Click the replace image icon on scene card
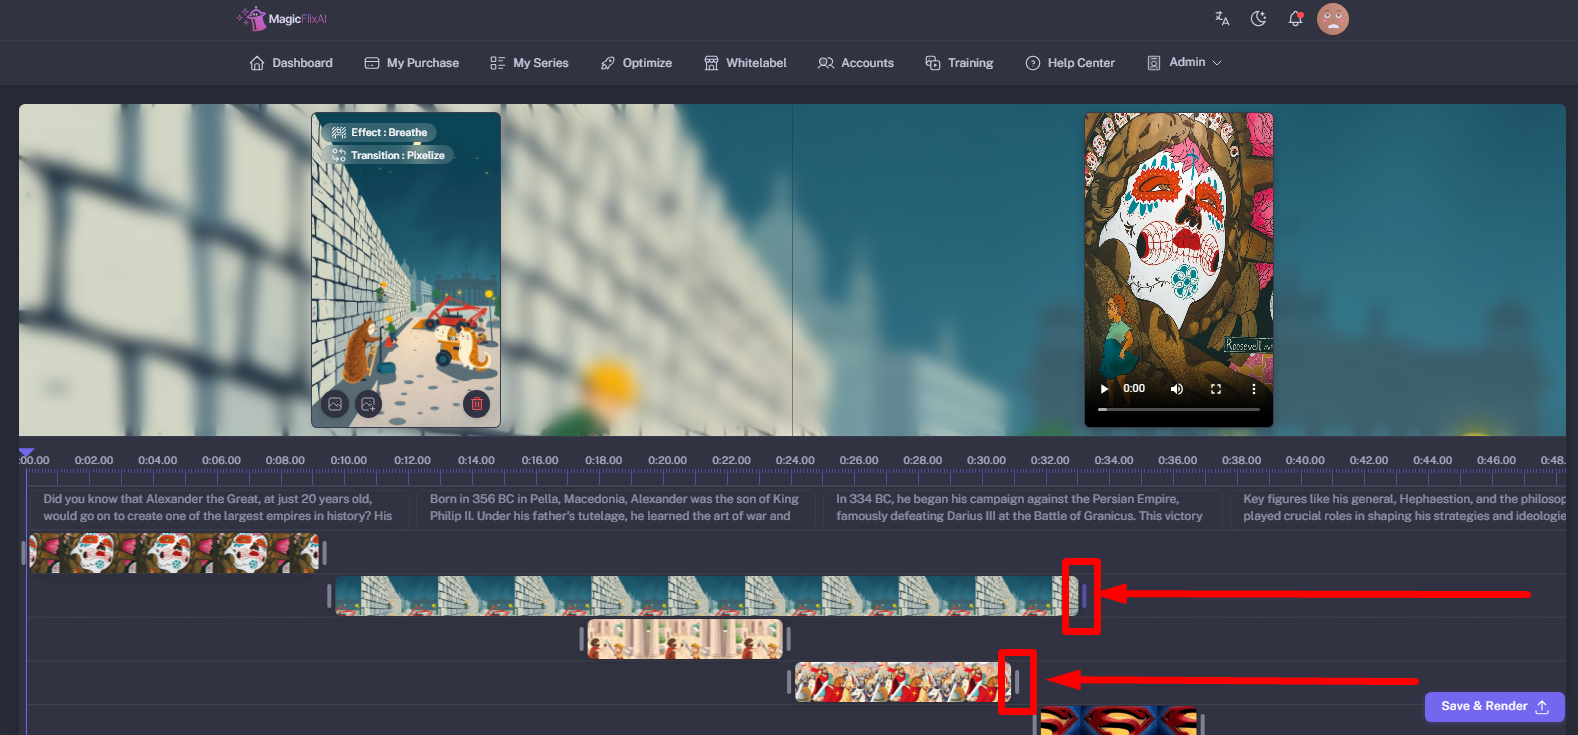 (x=336, y=404)
